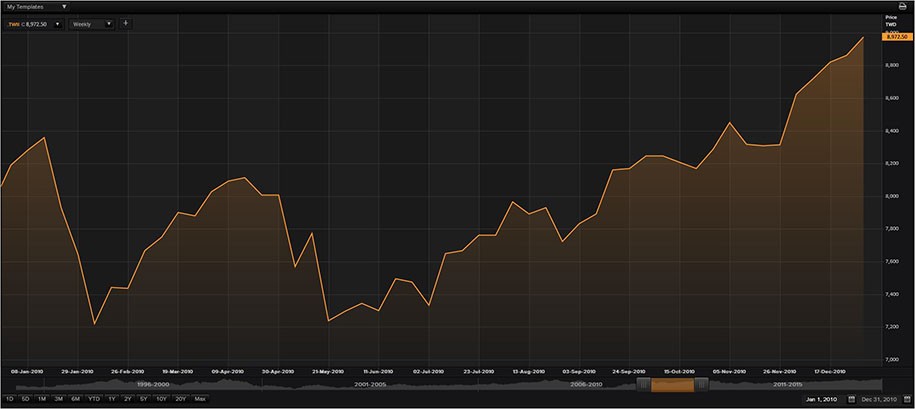
Task: Select the 20Y time range
Action: pos(181,399)
